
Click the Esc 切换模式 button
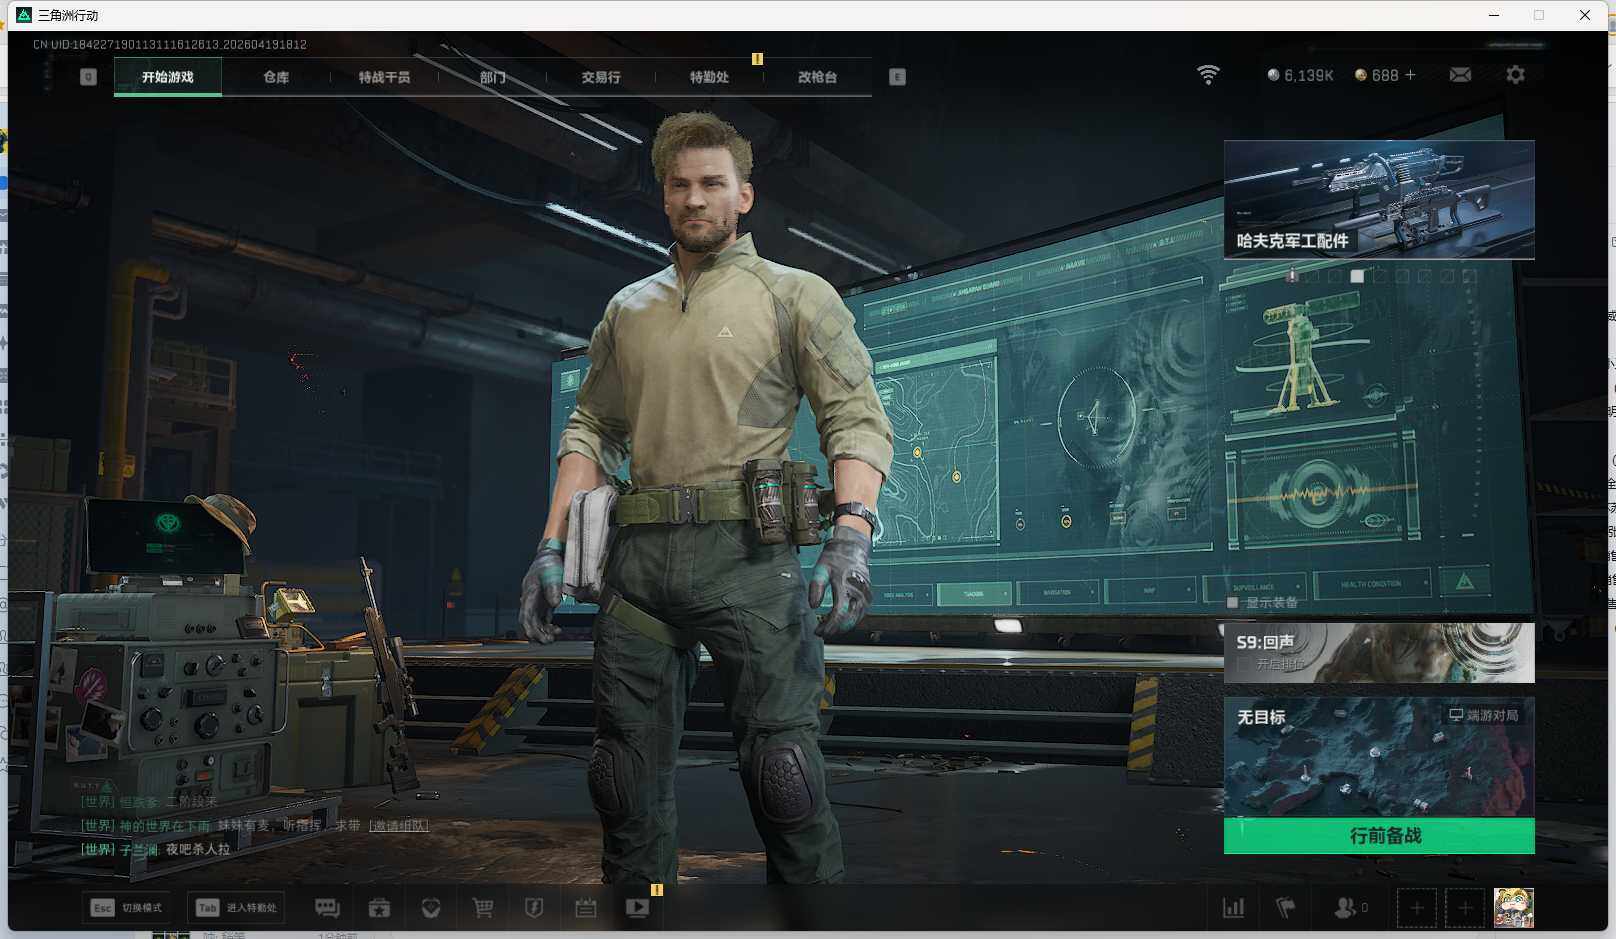coord(126,908)
